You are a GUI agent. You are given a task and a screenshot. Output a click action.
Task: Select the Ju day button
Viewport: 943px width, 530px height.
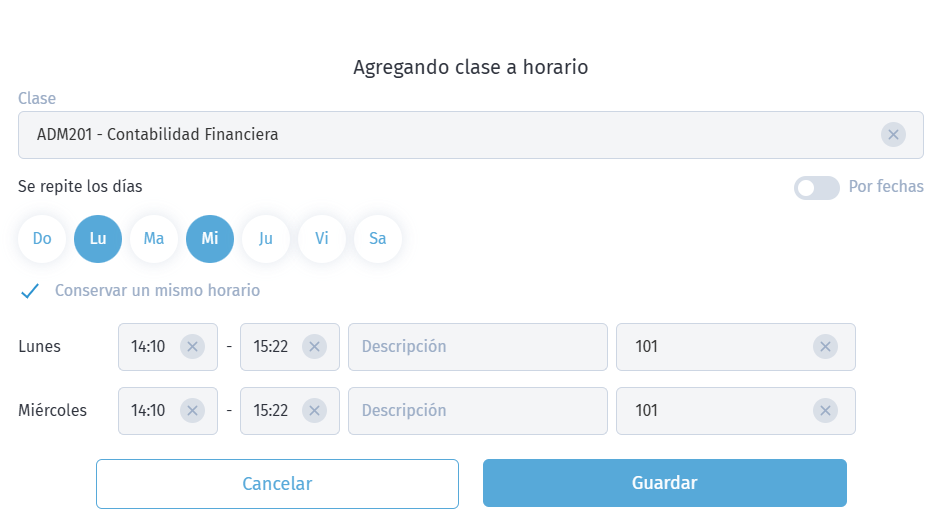tap(266, 239)
